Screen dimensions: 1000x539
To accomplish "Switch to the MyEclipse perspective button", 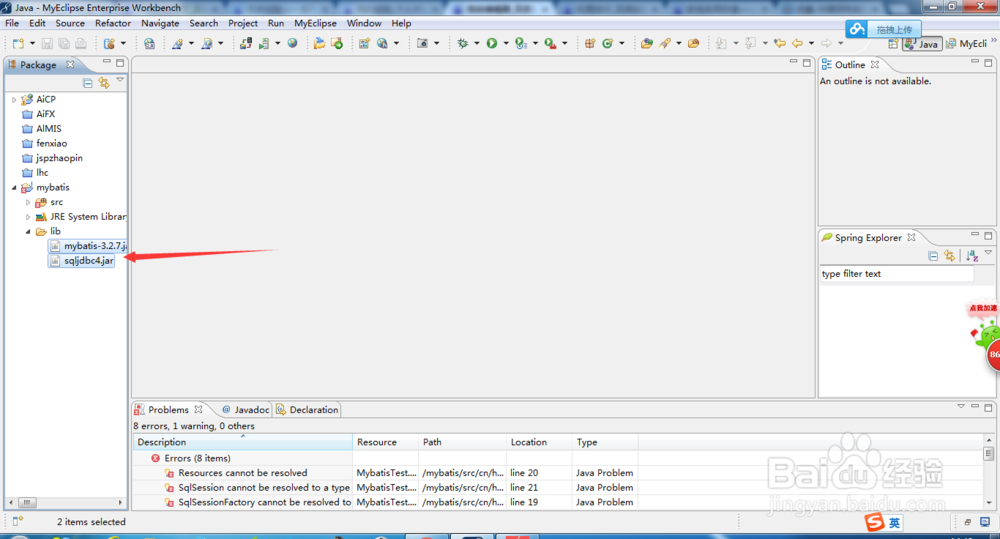I will click(966, 44).
